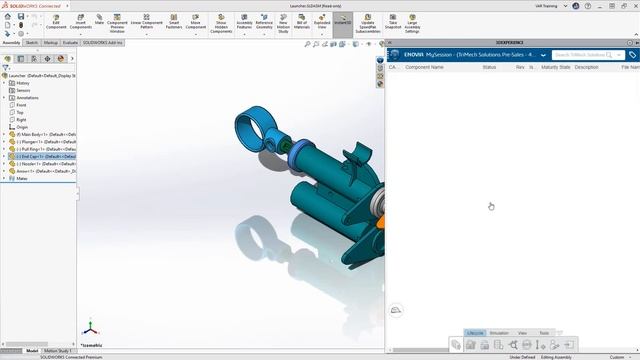Image resolution: width=640 pixels, height=360 pixels.
Task: Switch to the Assembly ribbon tab
Action: 11,42
